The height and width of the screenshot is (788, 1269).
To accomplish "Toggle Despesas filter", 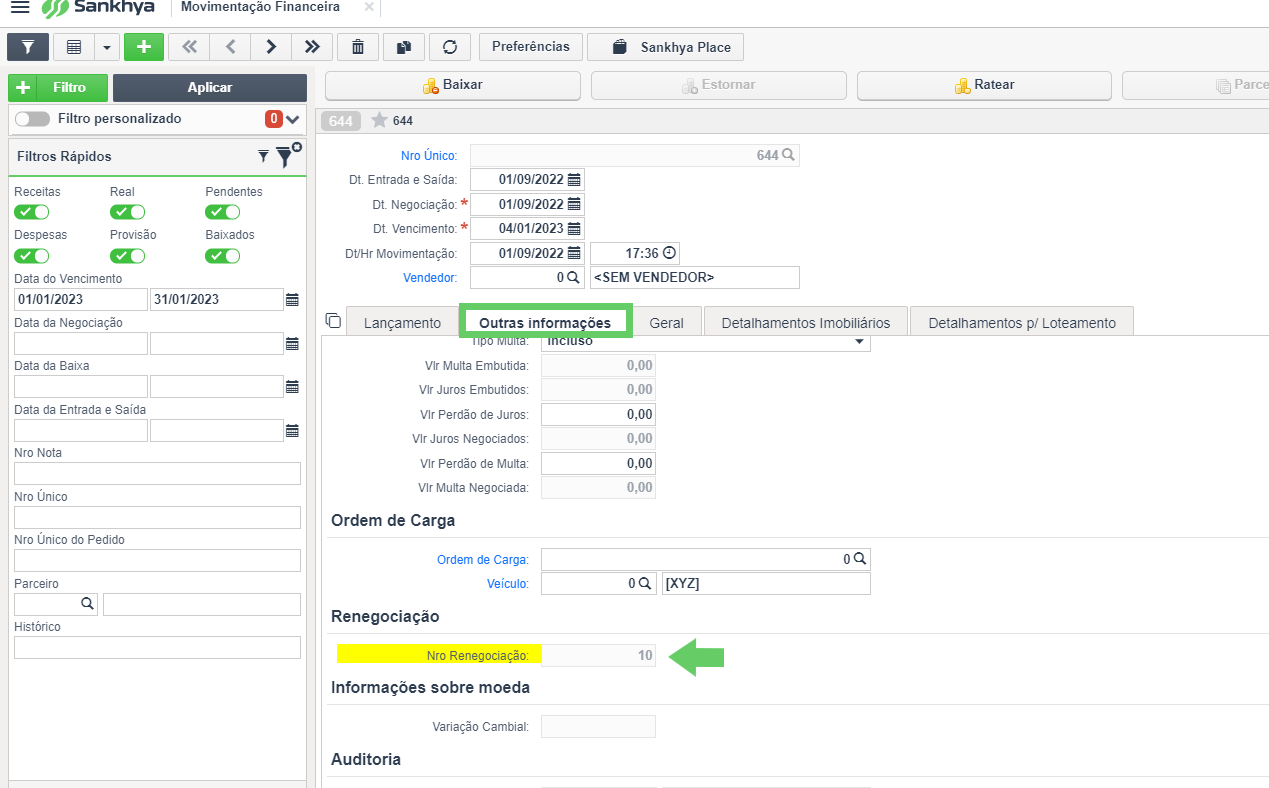I will click(32, 255).
